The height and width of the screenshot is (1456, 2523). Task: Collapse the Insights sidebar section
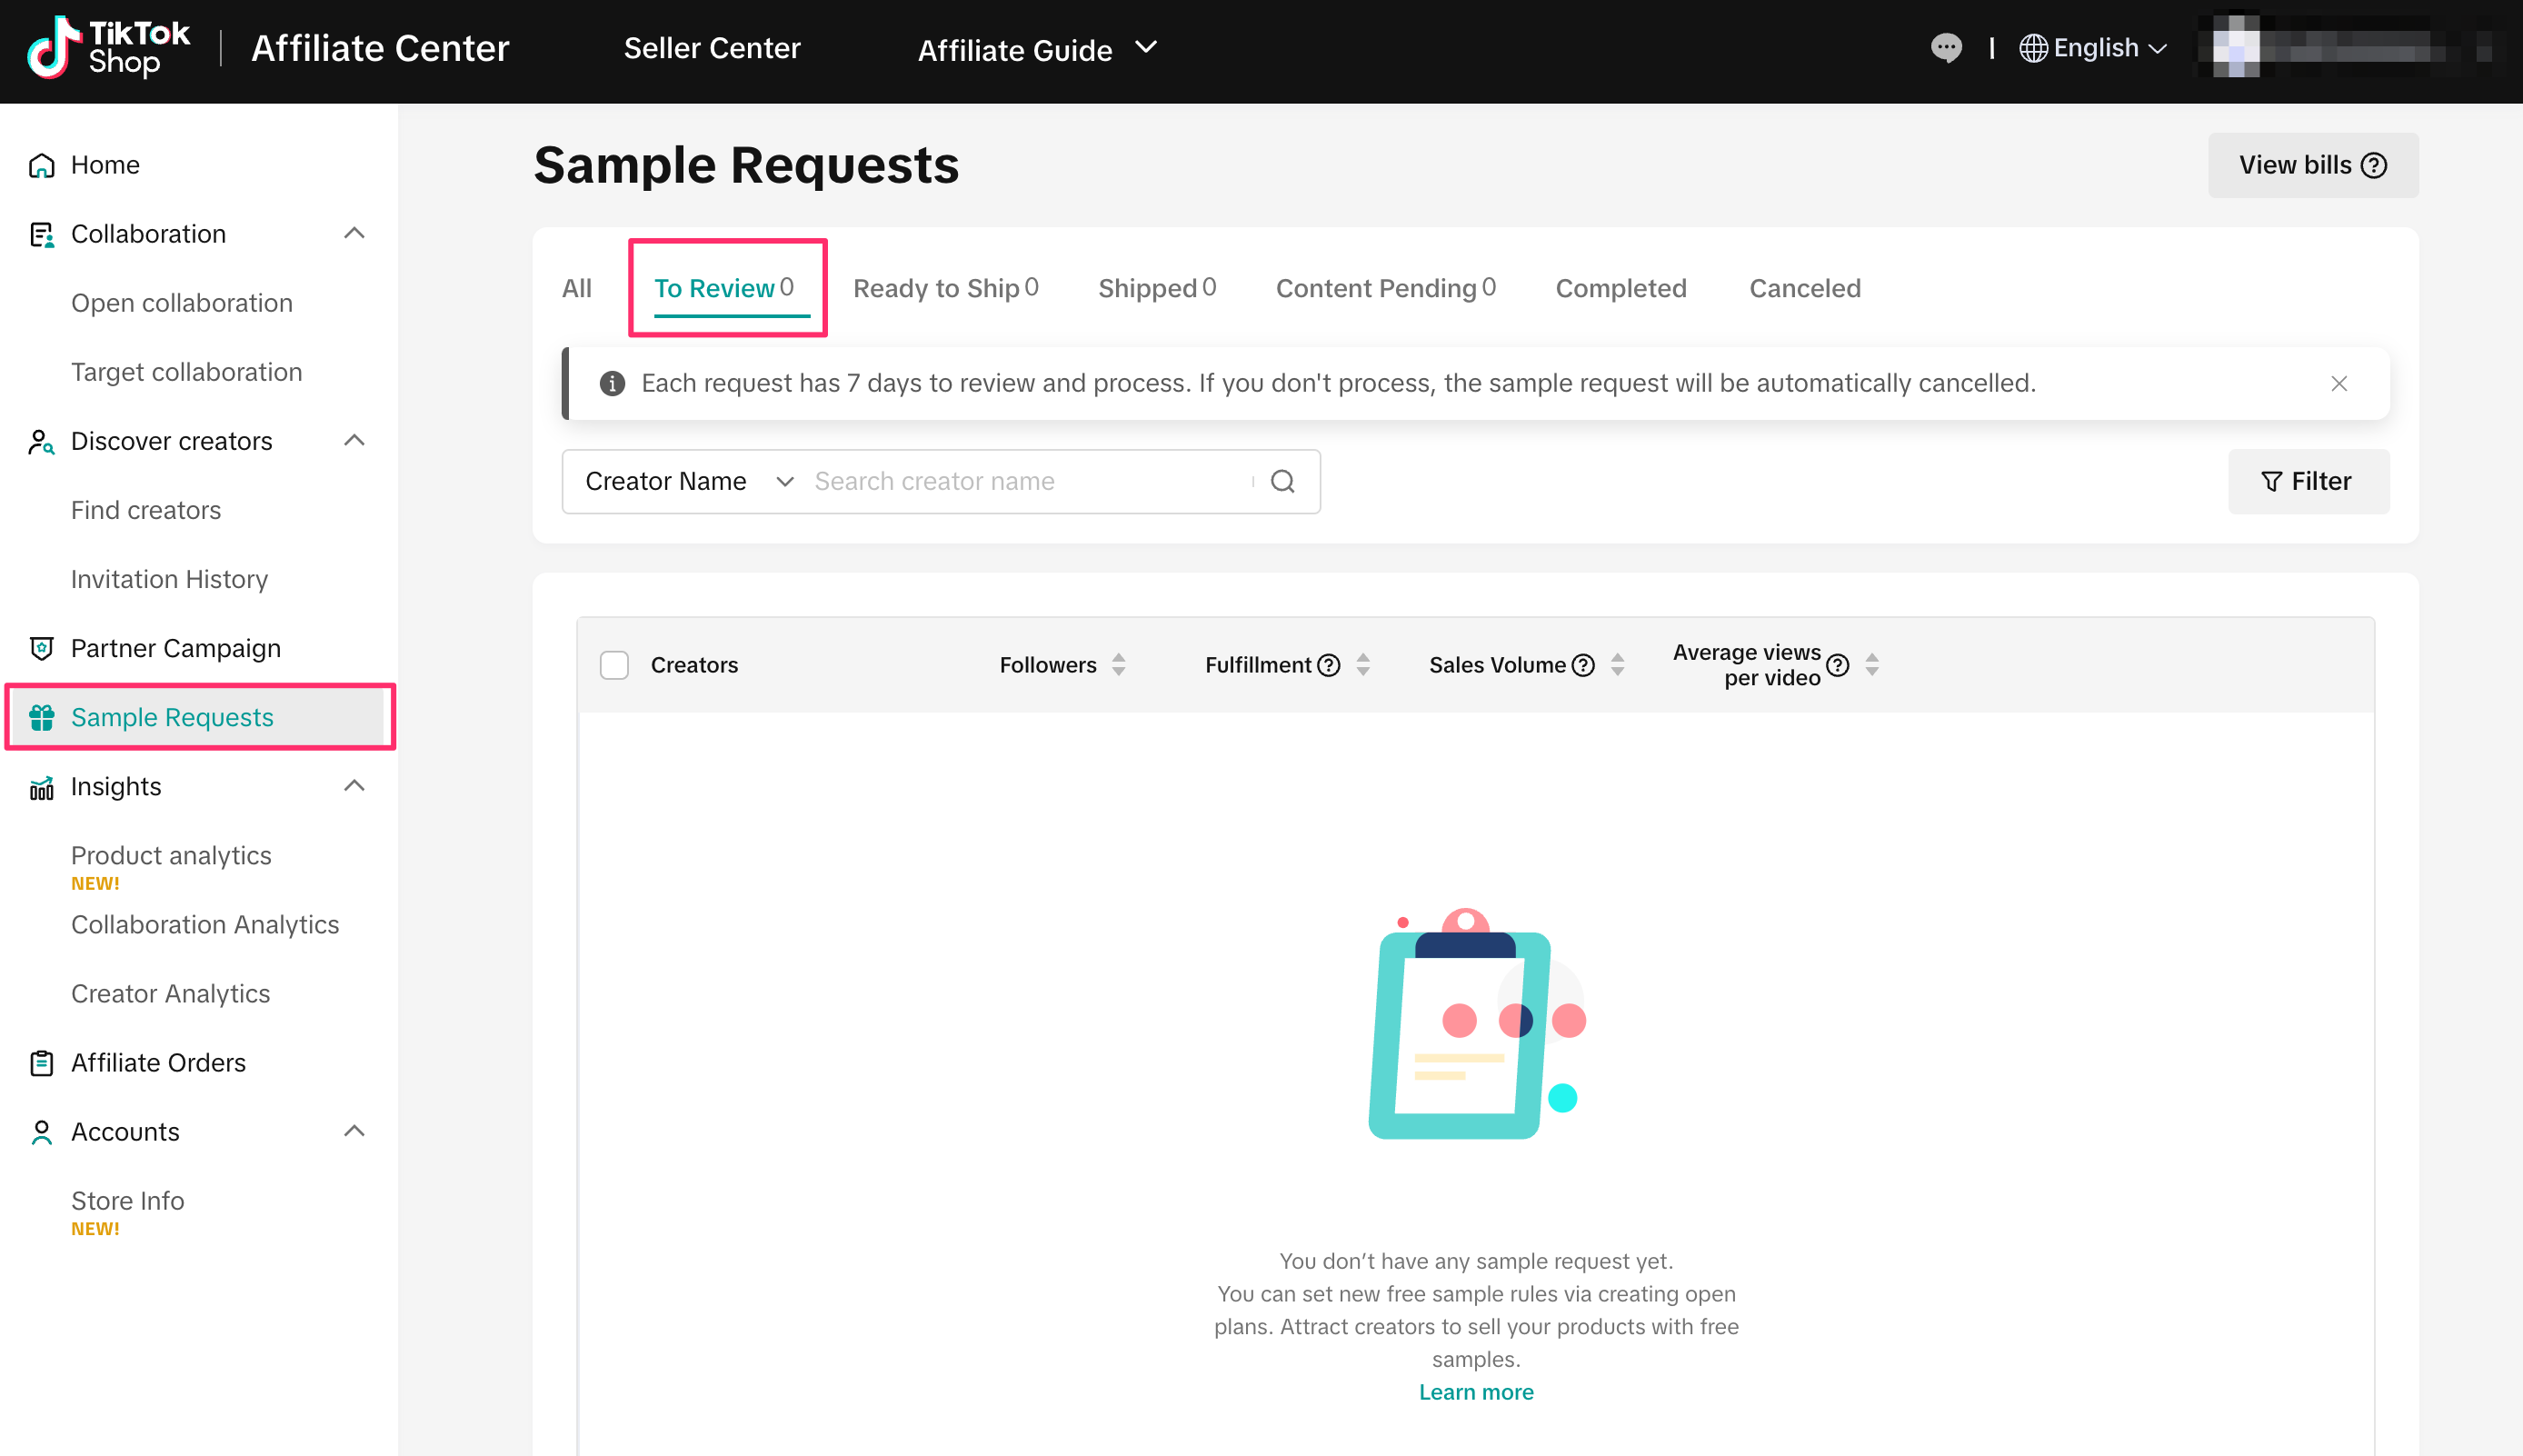[x=354, y=786]
